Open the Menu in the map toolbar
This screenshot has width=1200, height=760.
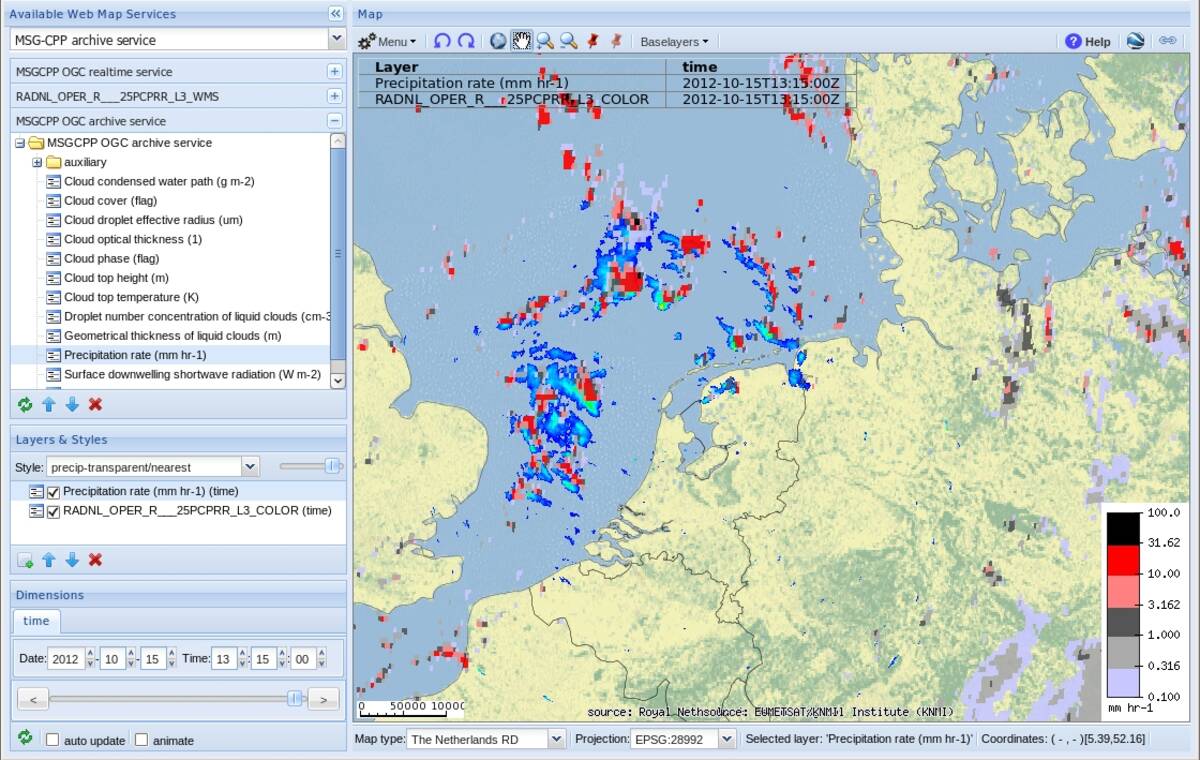[388, 41]
